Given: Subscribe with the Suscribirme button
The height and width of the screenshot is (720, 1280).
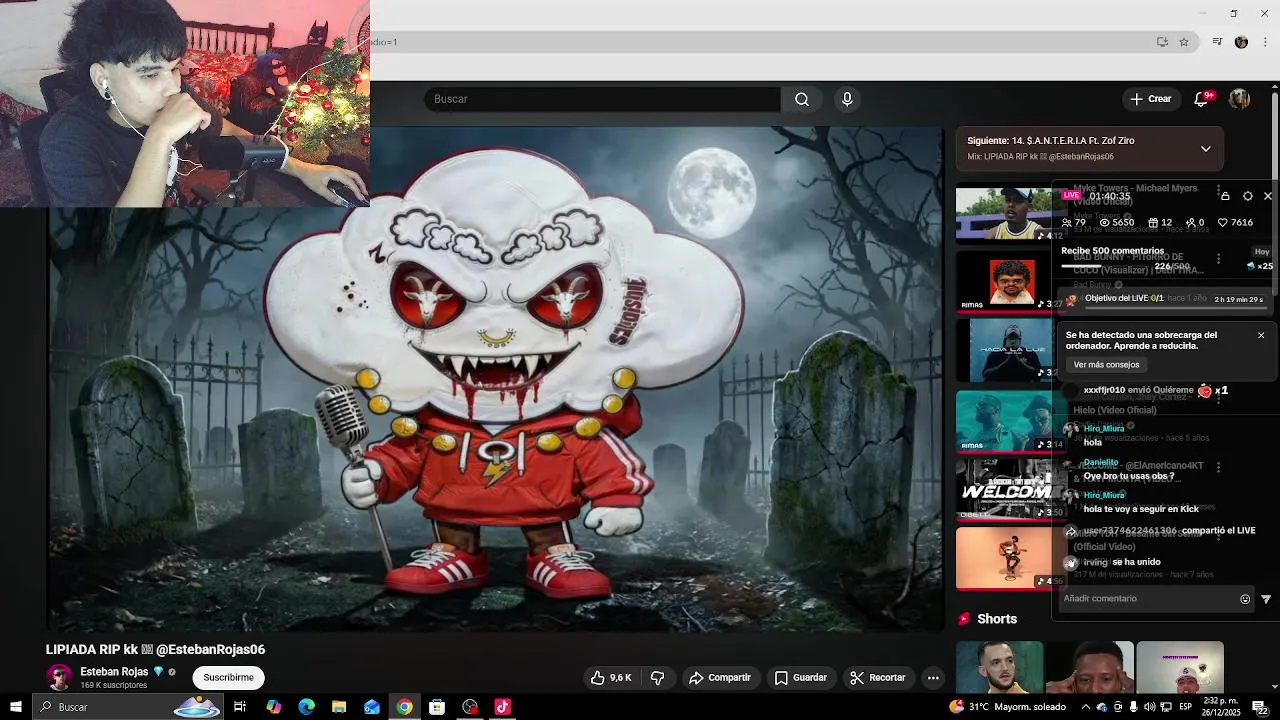Looking at the screenshot, I should 228,678.
